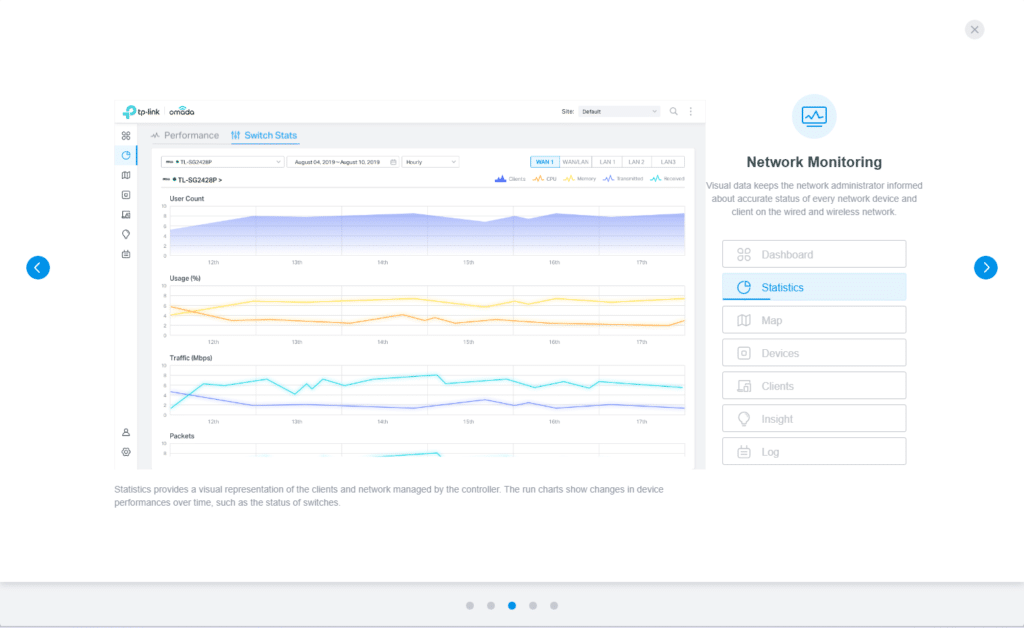This screenshot has width=1024, height=628.
Task: Switch to the Performance tab
Action: 185,135
